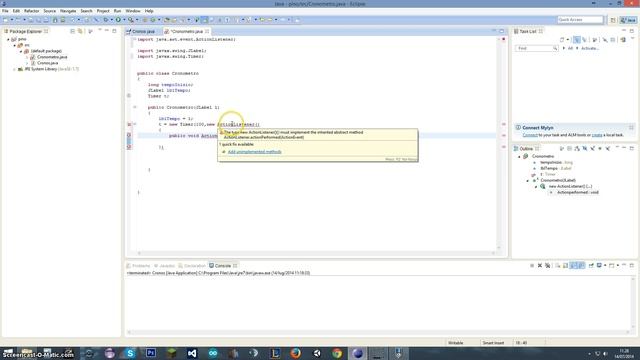640x360 pixels.
Task: Click Remove Launch X icon in Console
Action: coord(540,266)
